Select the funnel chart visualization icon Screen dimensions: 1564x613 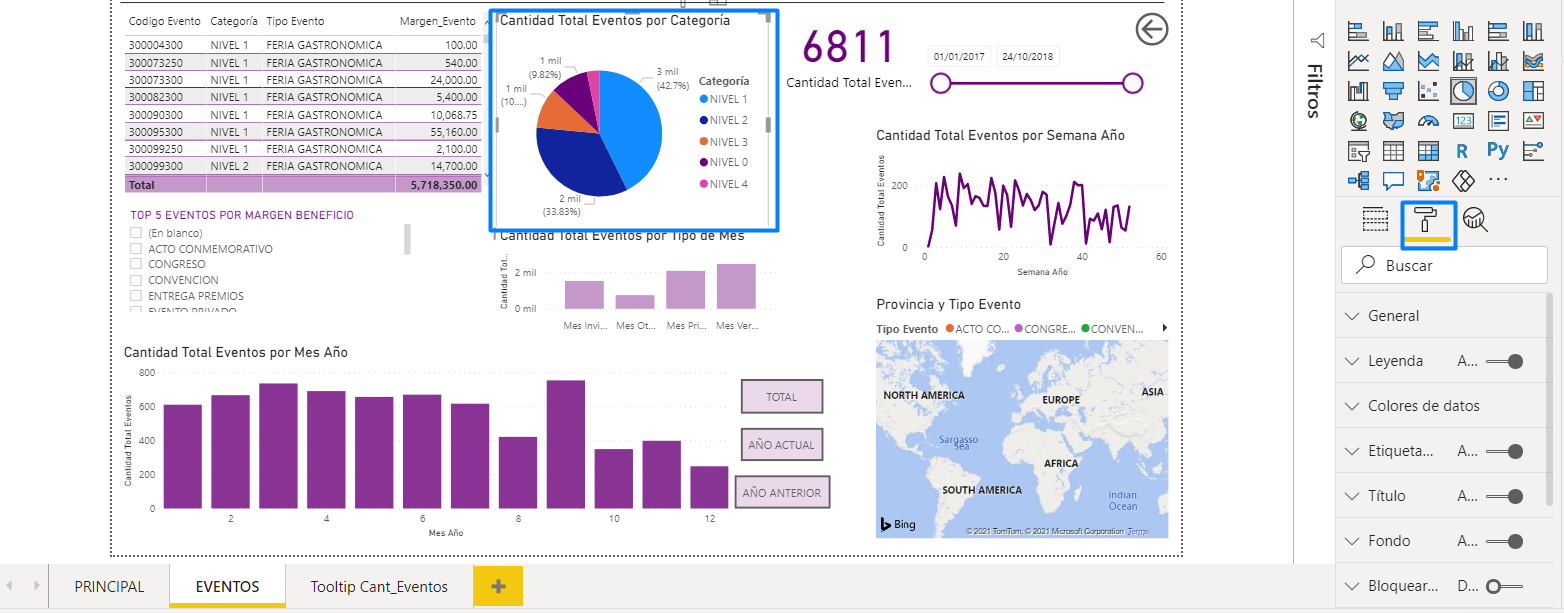tap(1393, 91)
